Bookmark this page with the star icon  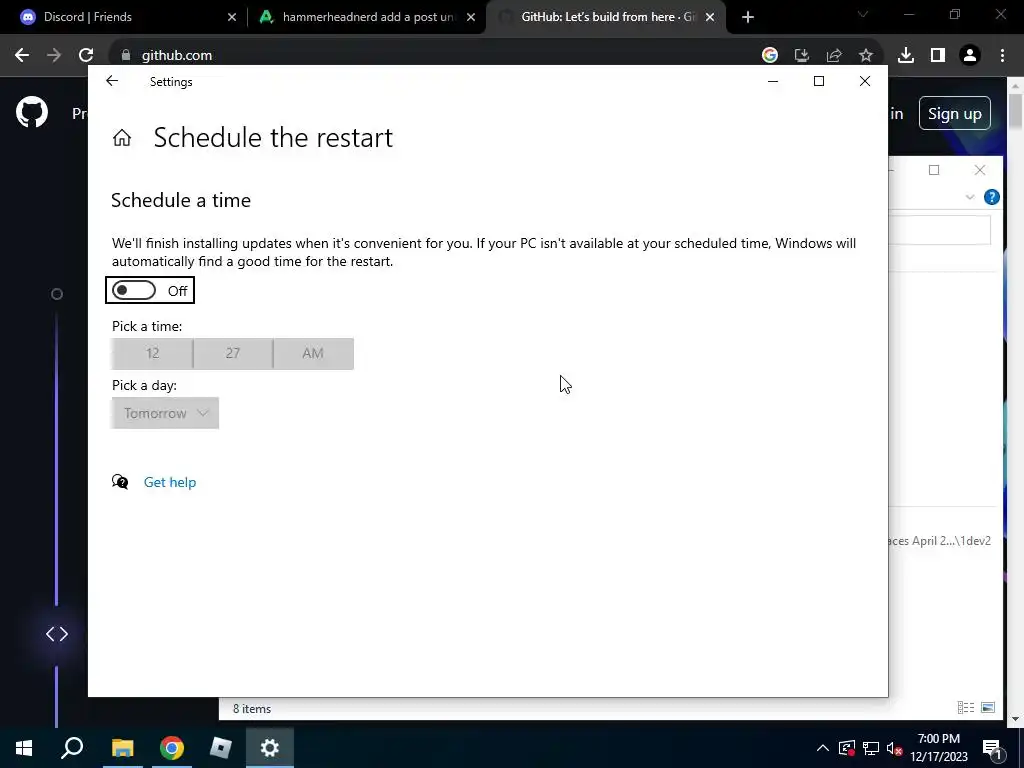(x=866, y=56)
